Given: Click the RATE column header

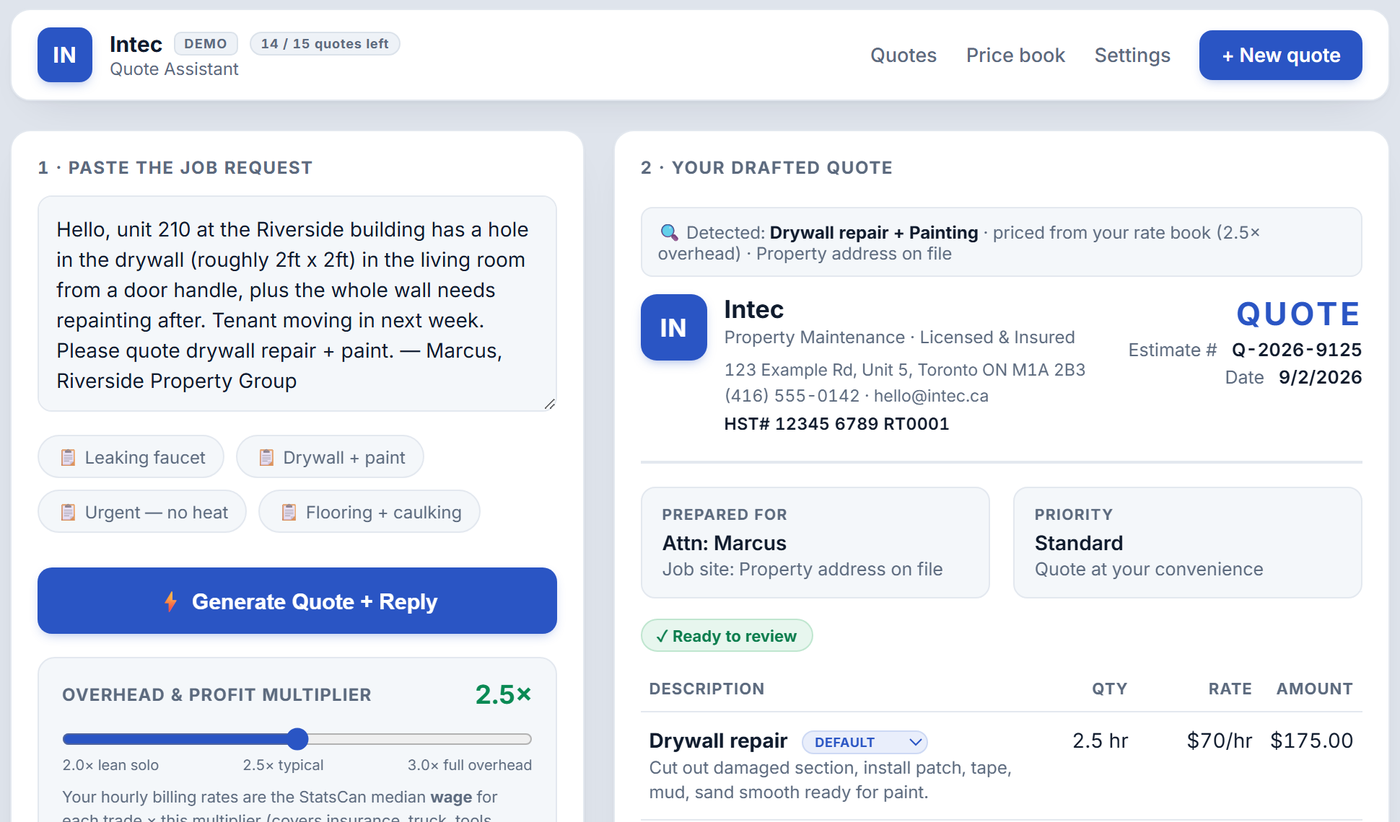Looking at the screenshot, I should (1229, 689).
